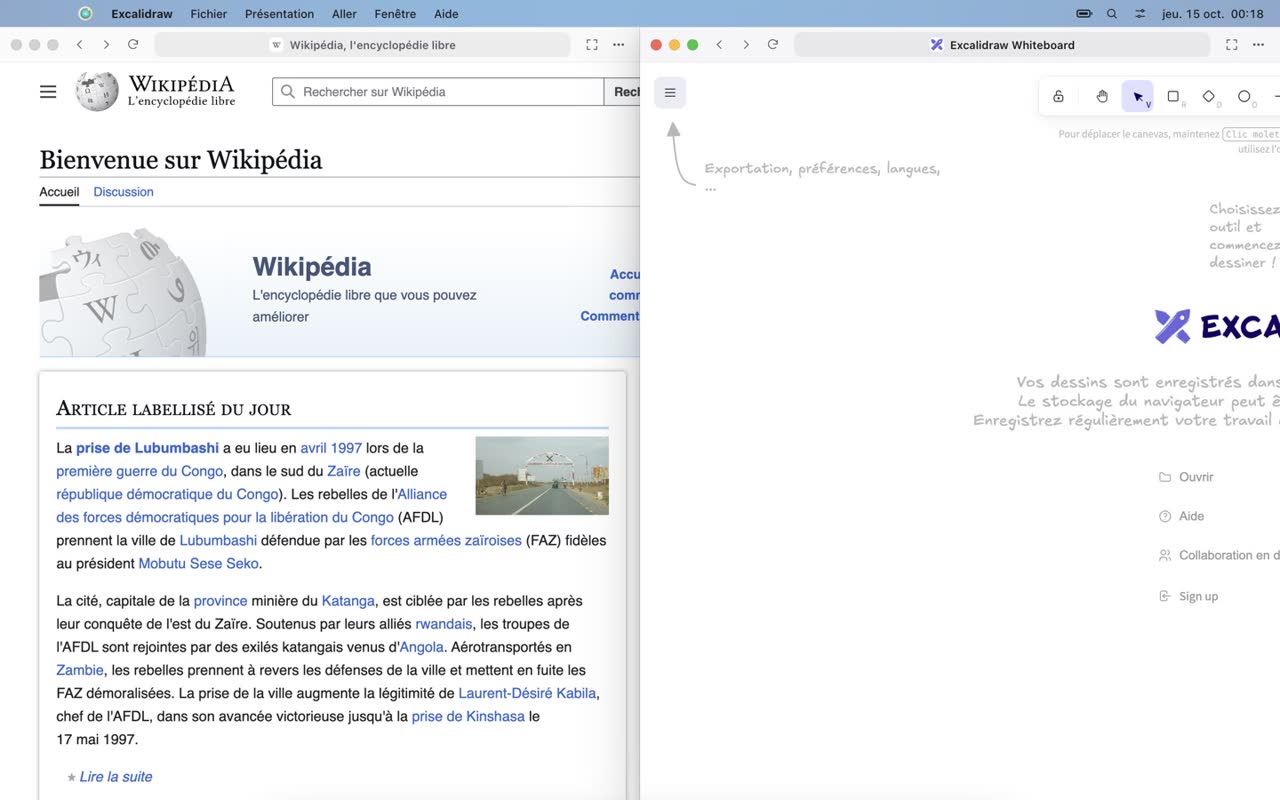Open the prise de Lubumbashi link
This screenshot has height=800, width=1280.
147,448
